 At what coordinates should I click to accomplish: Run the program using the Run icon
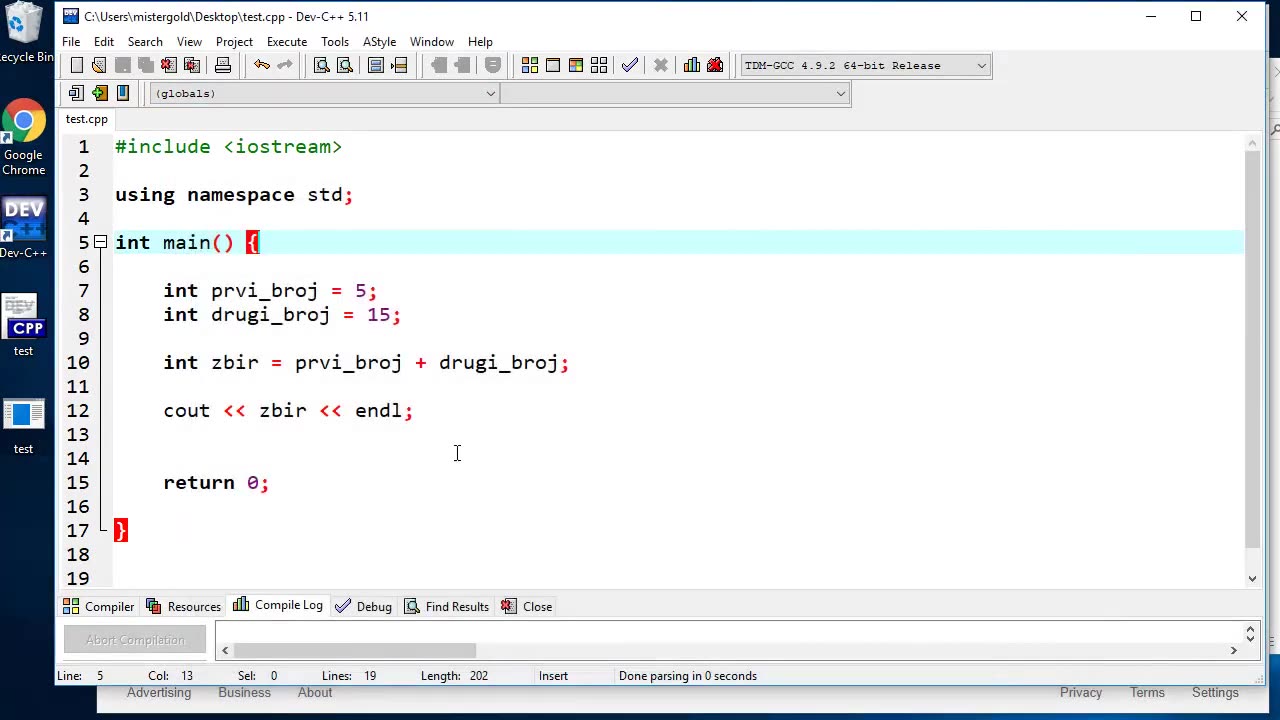coord(553,65)
